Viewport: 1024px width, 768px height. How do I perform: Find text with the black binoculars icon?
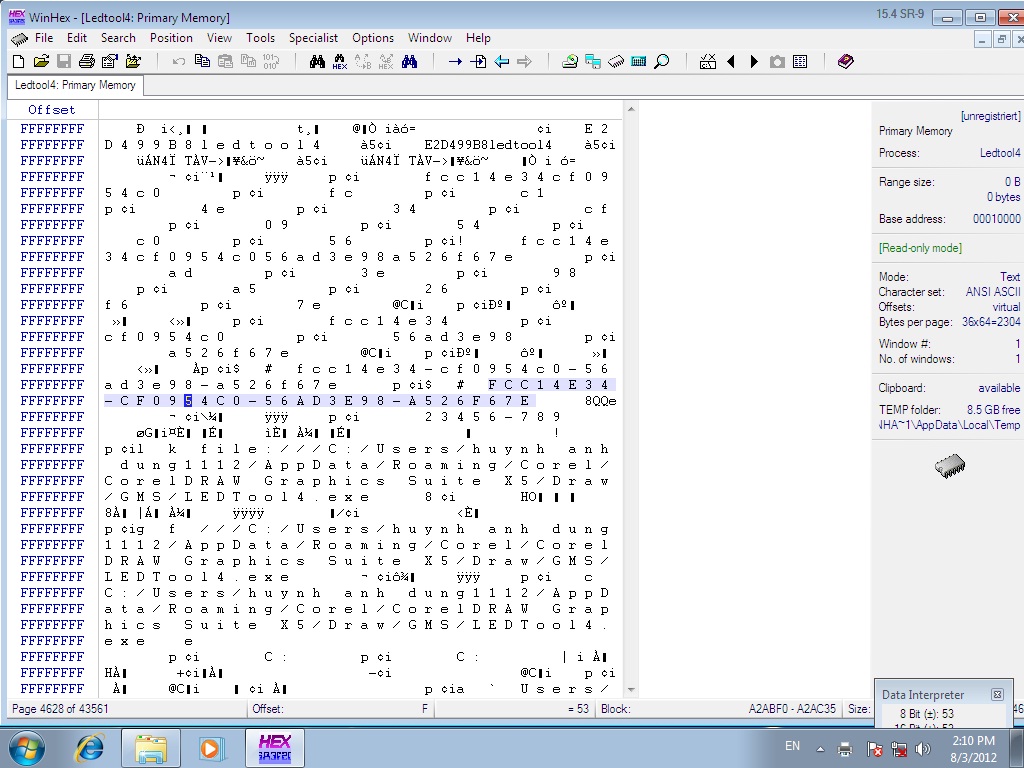[317, 61]
